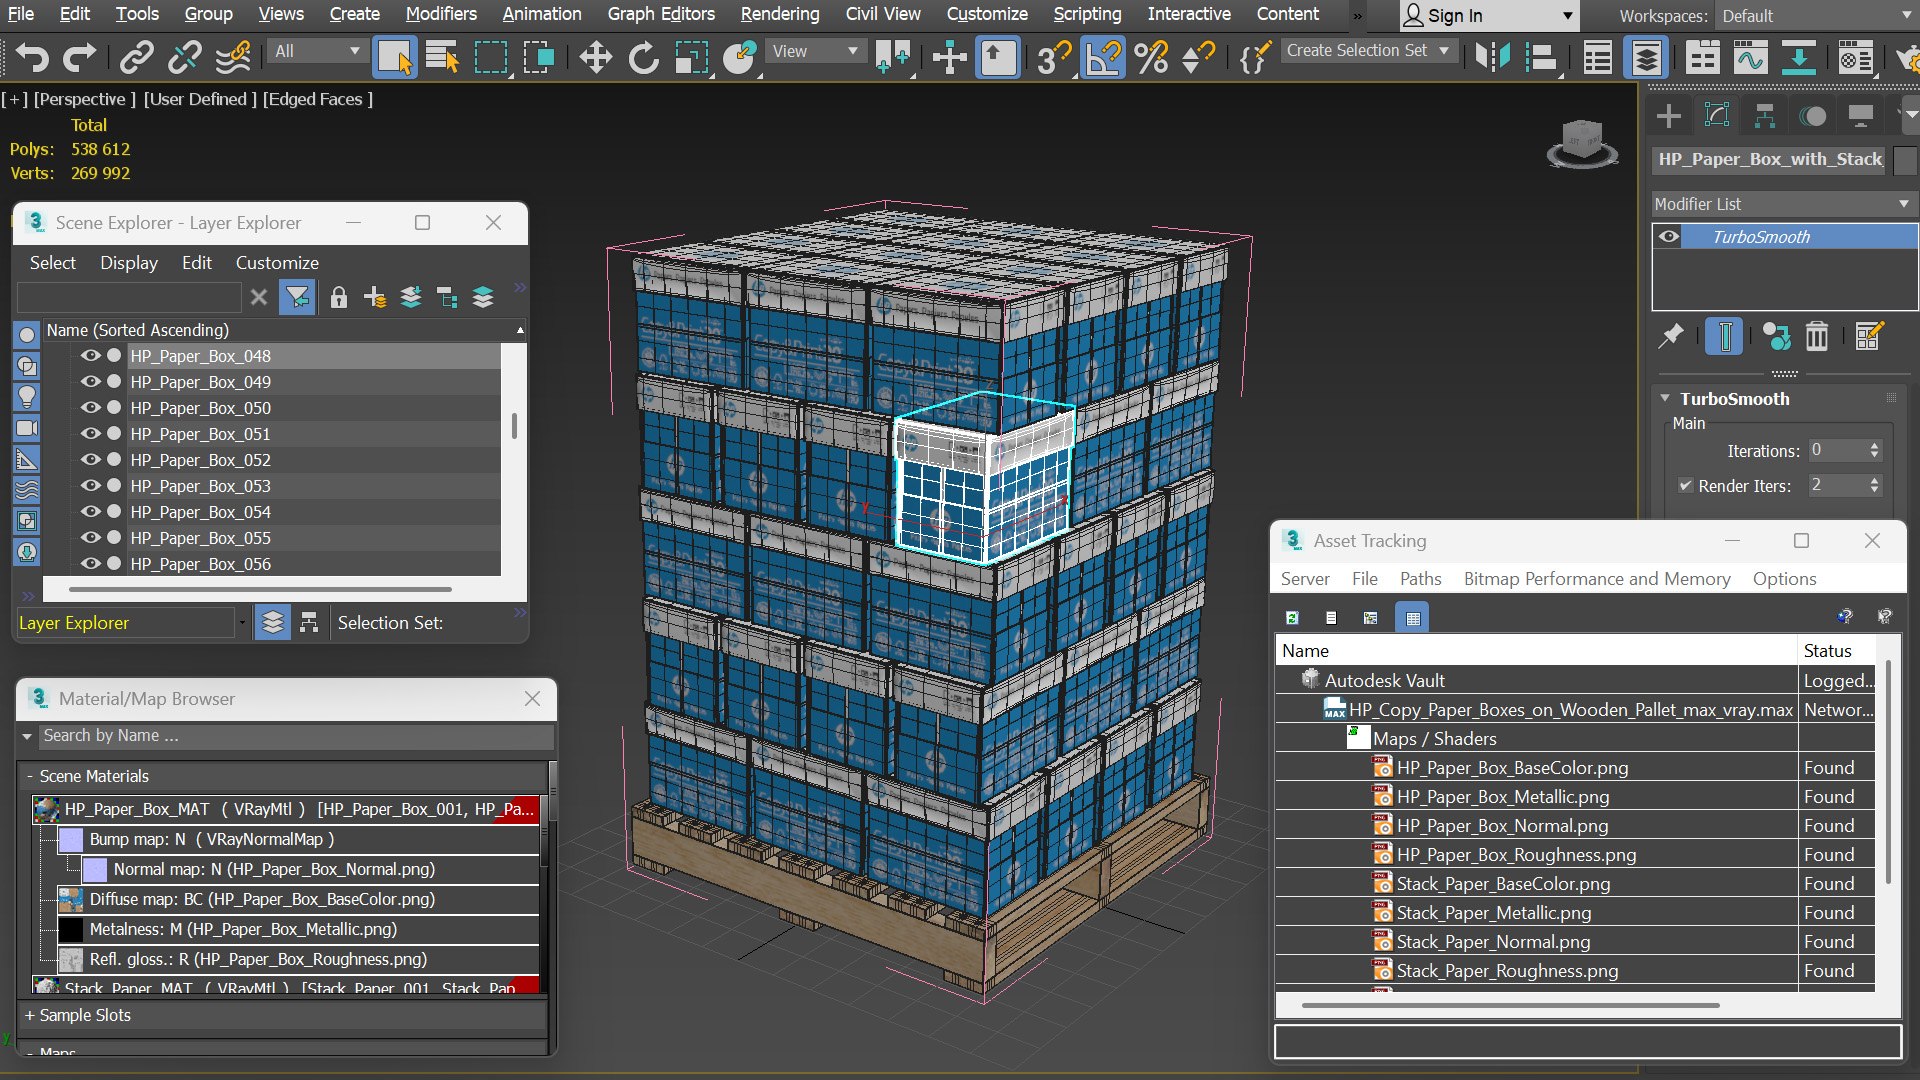This screenshot has width=1920, height=1080.
Task: Uncheck the Render Iters checkbox
Action: [x=1686, y=485]
